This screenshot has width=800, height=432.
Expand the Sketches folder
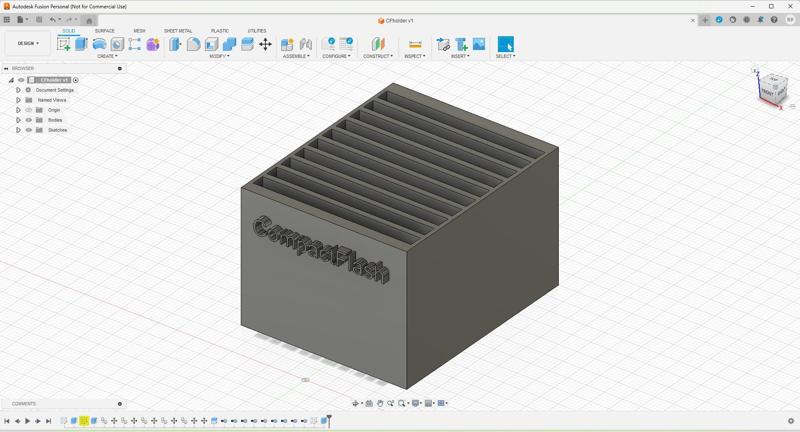point(18,130)
